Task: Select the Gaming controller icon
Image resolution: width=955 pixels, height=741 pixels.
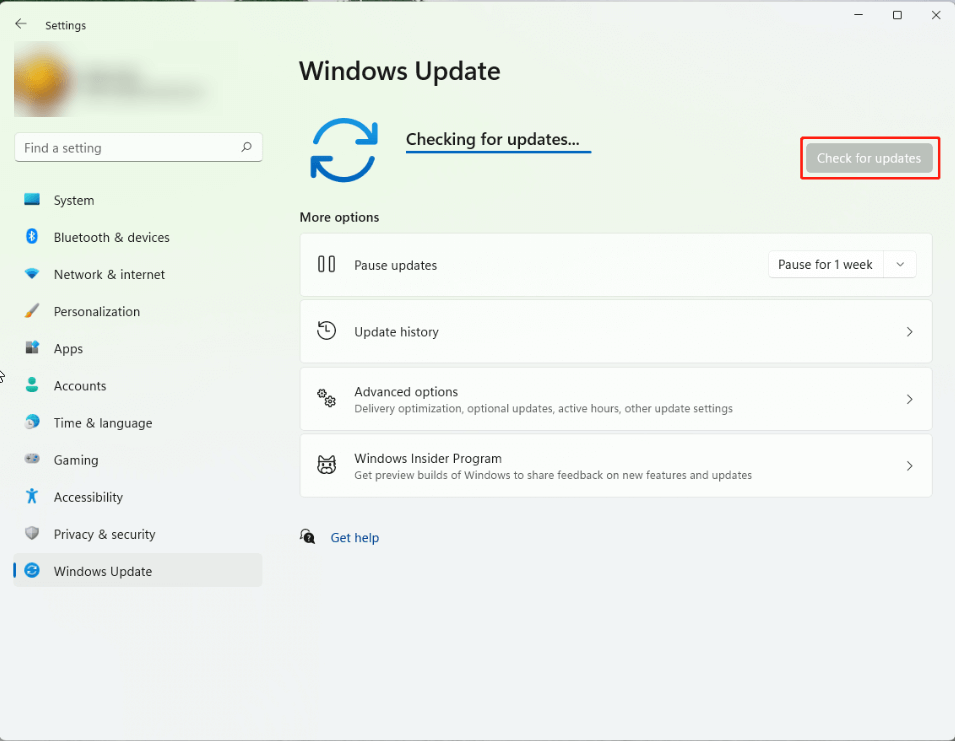Action: point(32,460)
